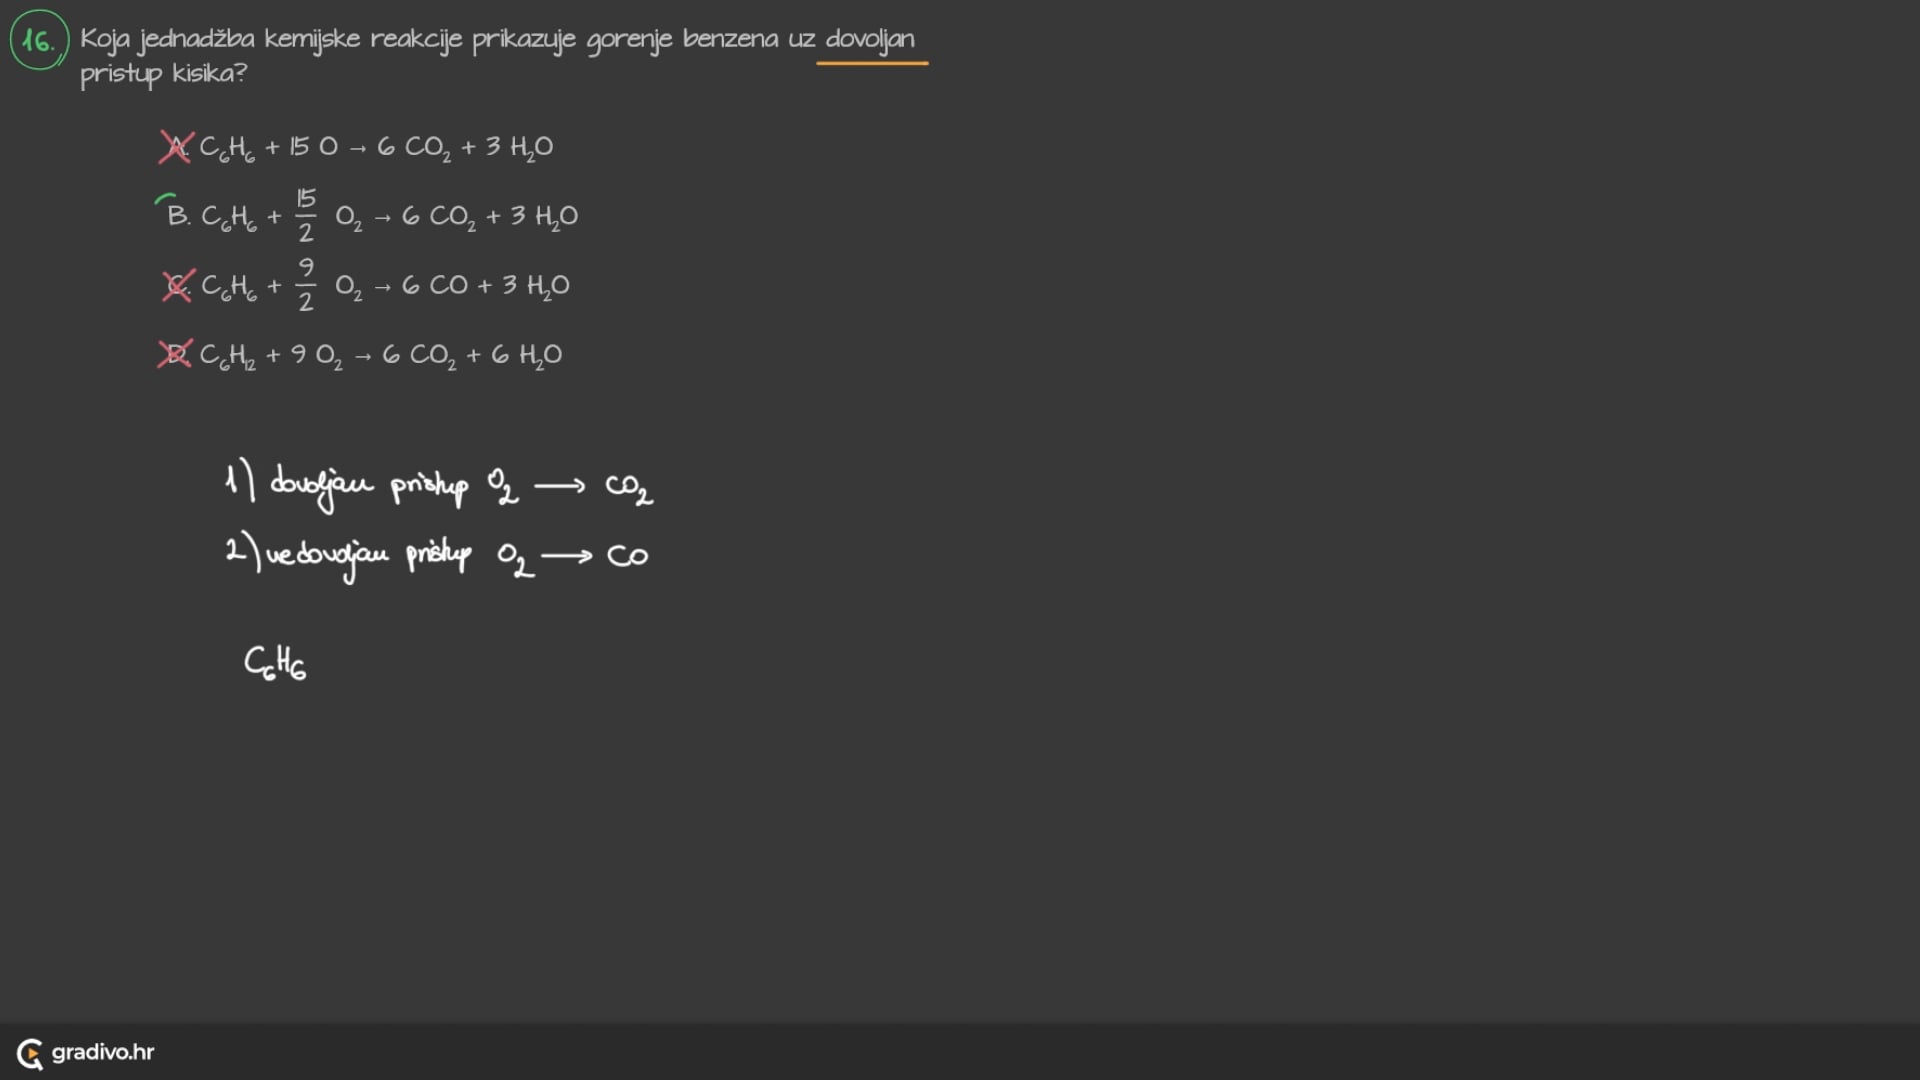The image size is (1920, 1080).
Task: Click the 9/2 fraction in answer C
Action: pos(306,285)
